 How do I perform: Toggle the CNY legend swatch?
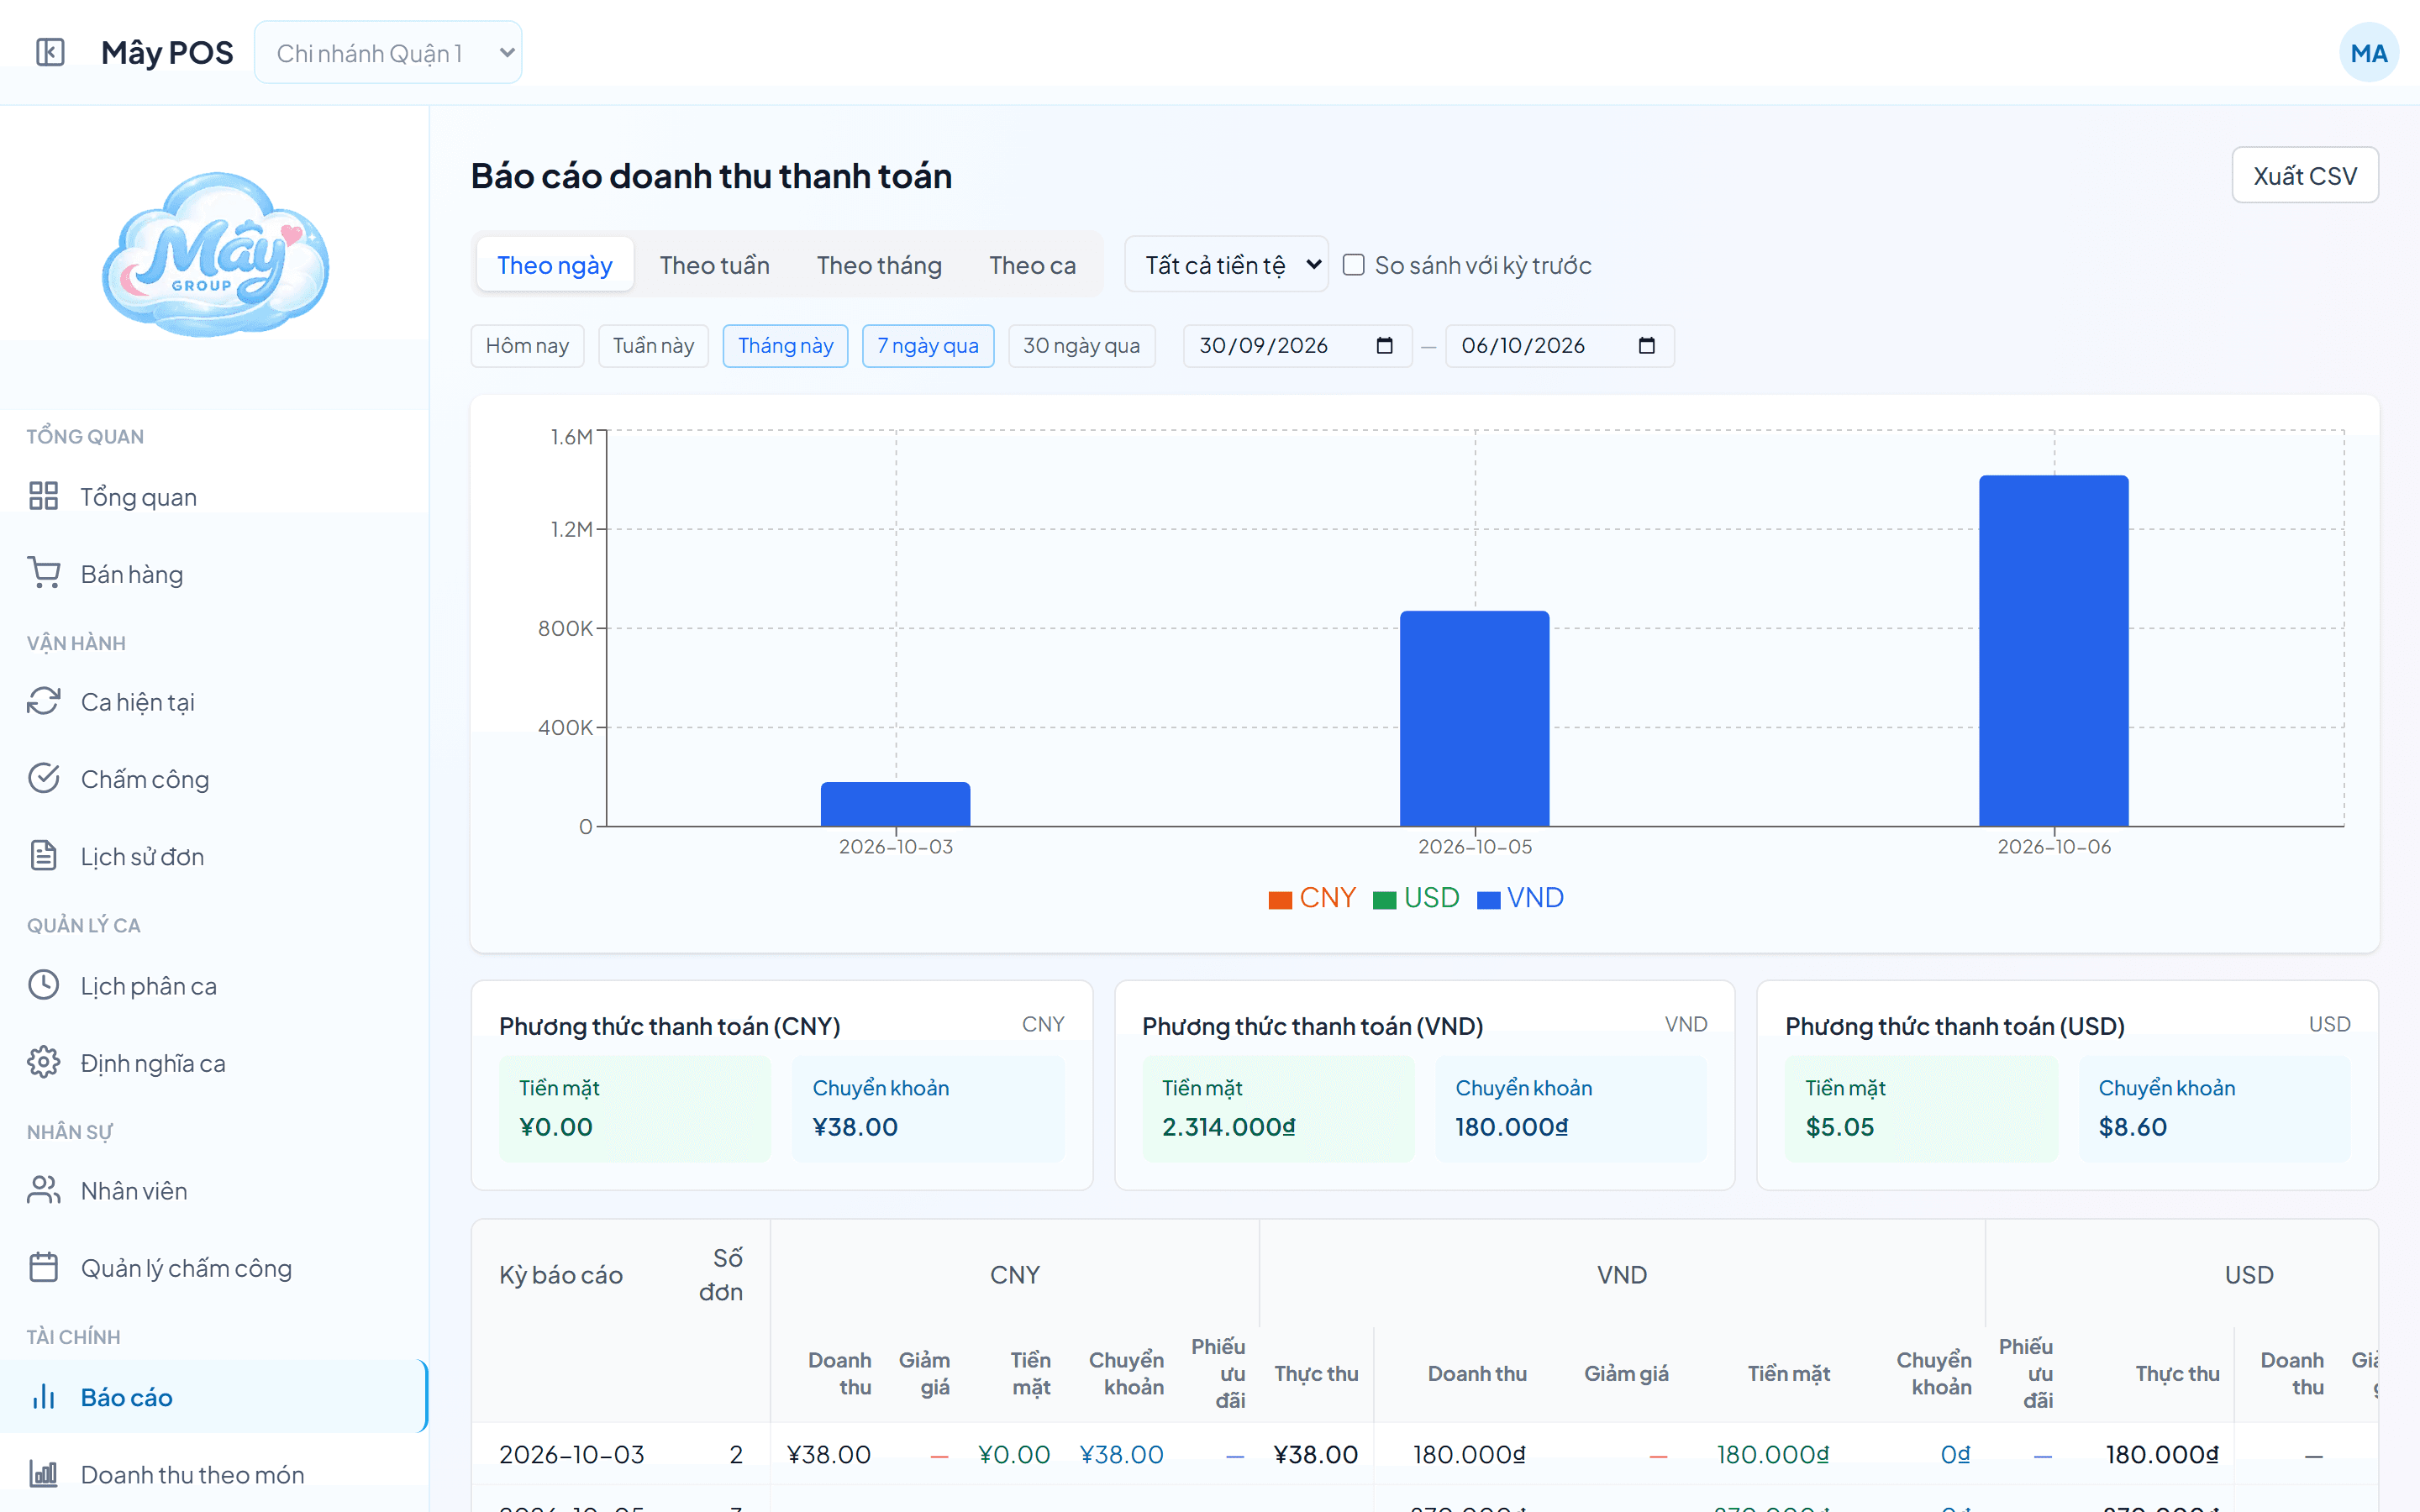[x=1280, y=899]
